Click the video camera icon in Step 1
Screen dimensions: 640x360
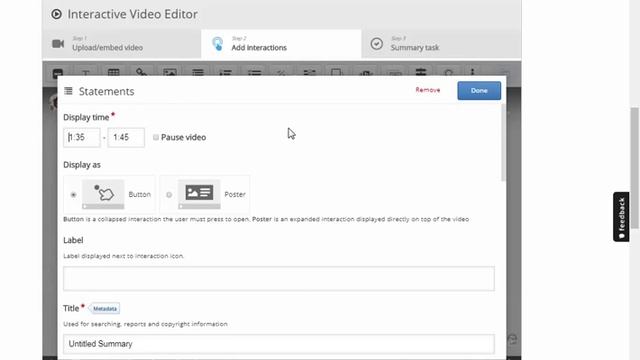[58, 44]
